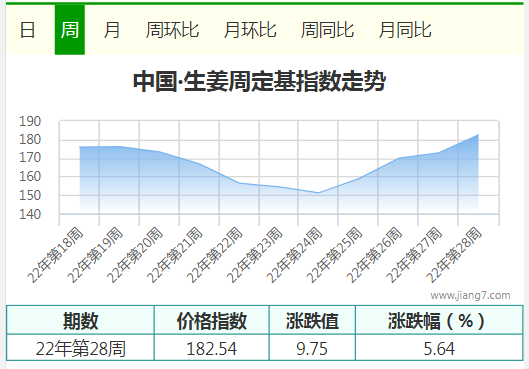Open the 月 monthly tab

[112, 30]
